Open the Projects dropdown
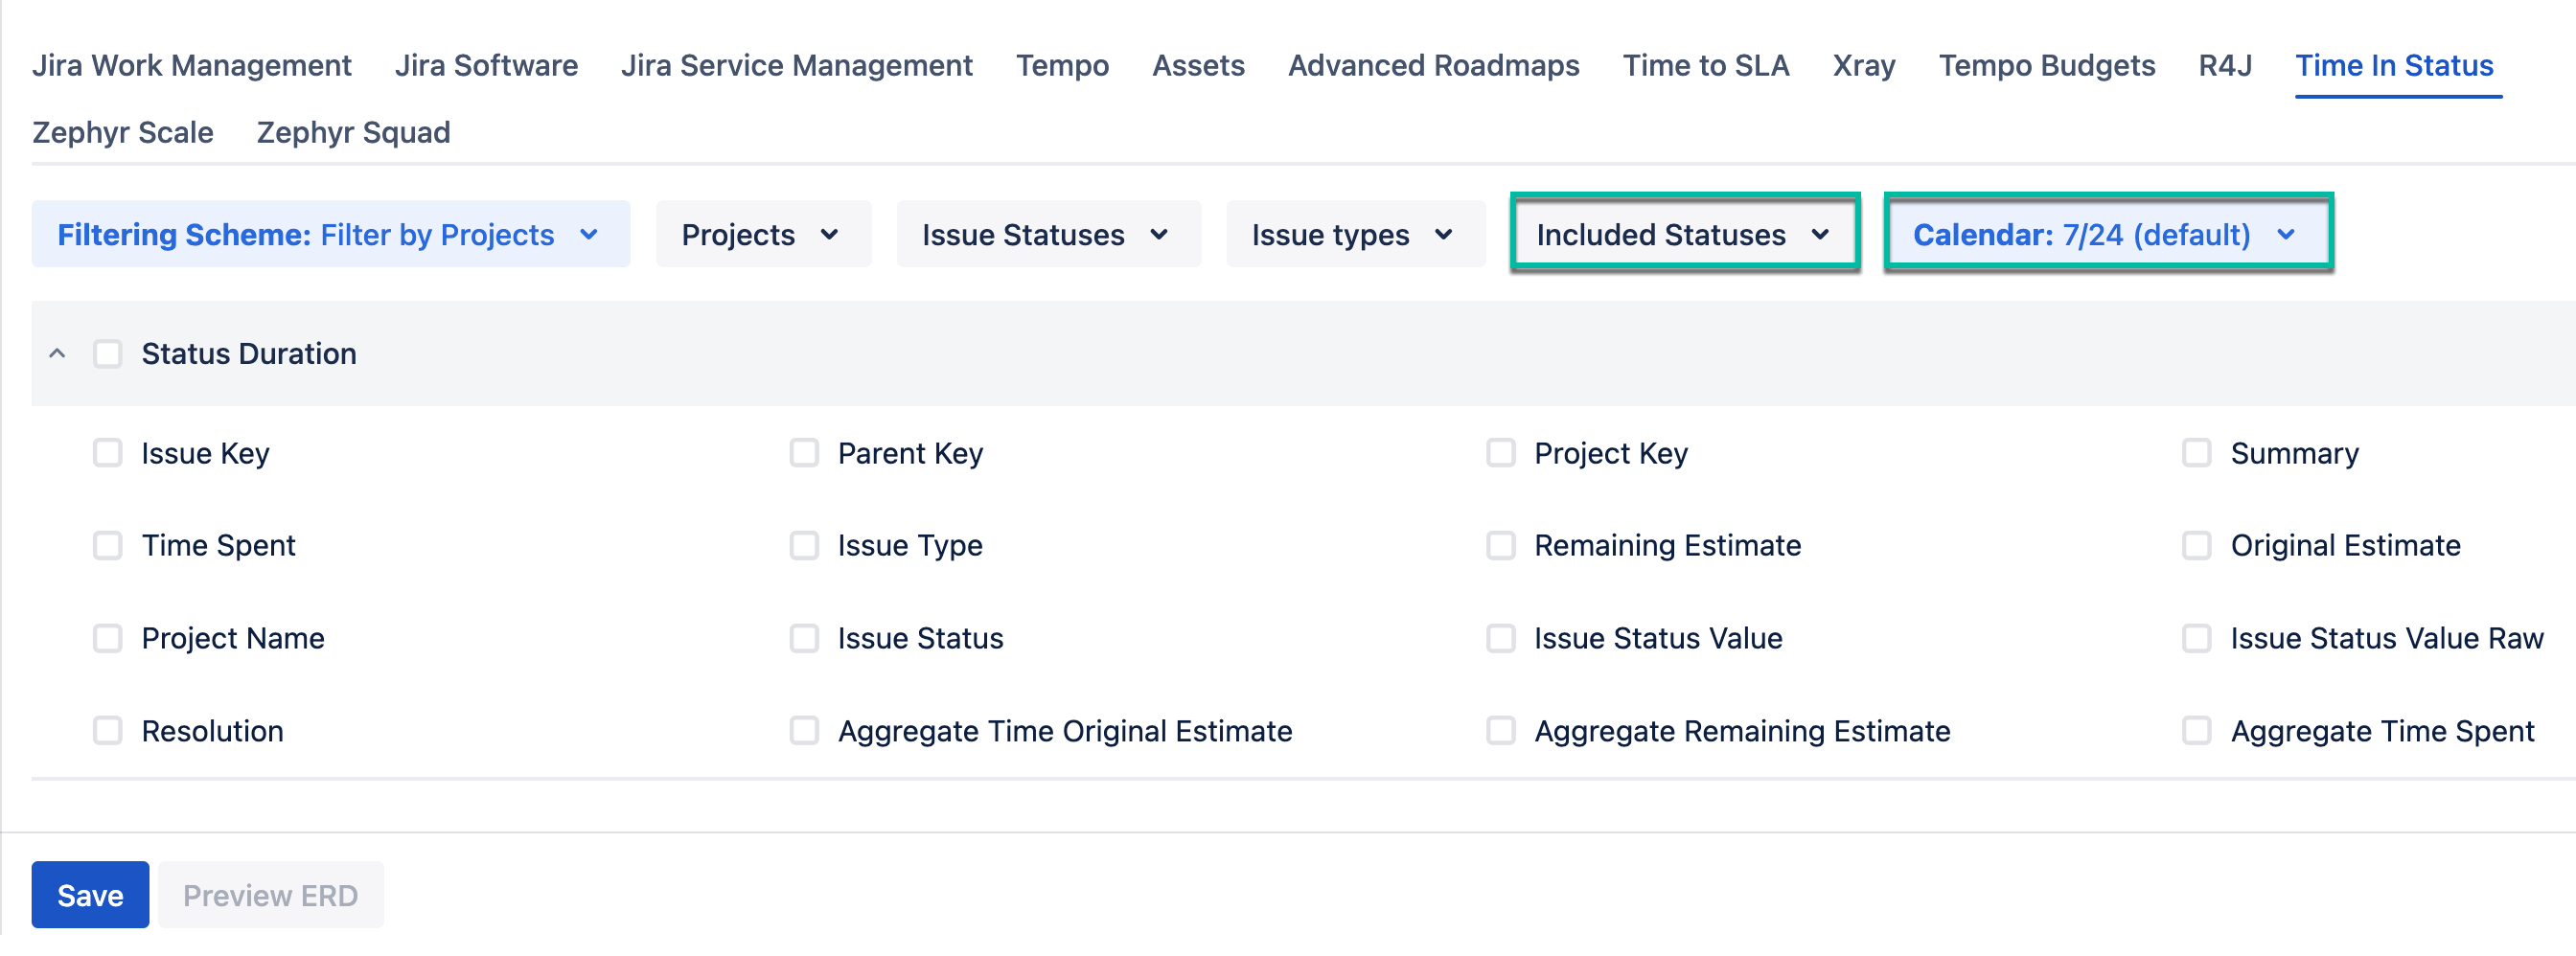 tap(762, 234)
